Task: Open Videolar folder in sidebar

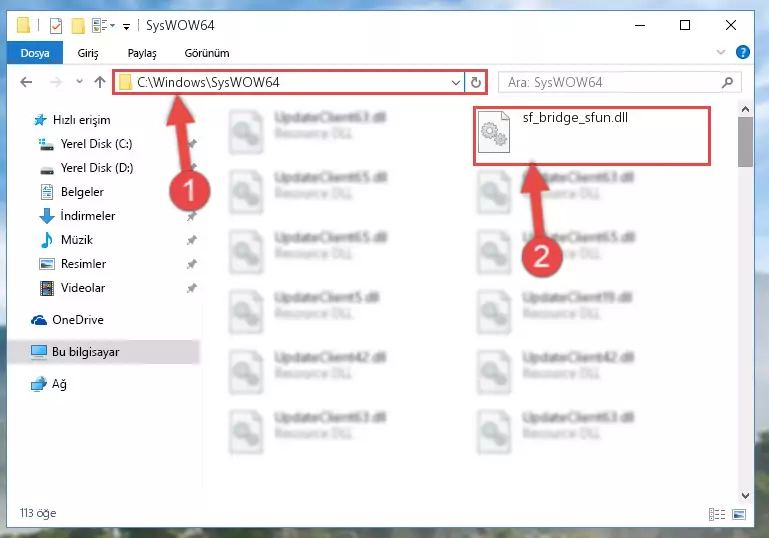Action: [72, 288]
